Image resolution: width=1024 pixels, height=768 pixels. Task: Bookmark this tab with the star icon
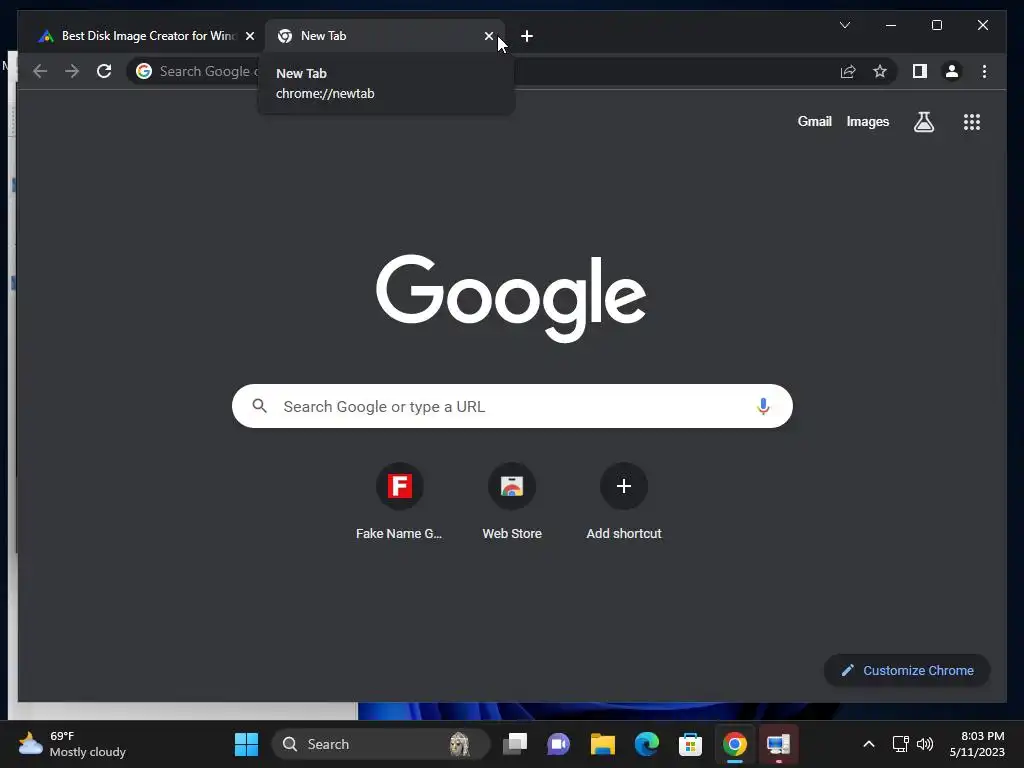coord(880,71)
